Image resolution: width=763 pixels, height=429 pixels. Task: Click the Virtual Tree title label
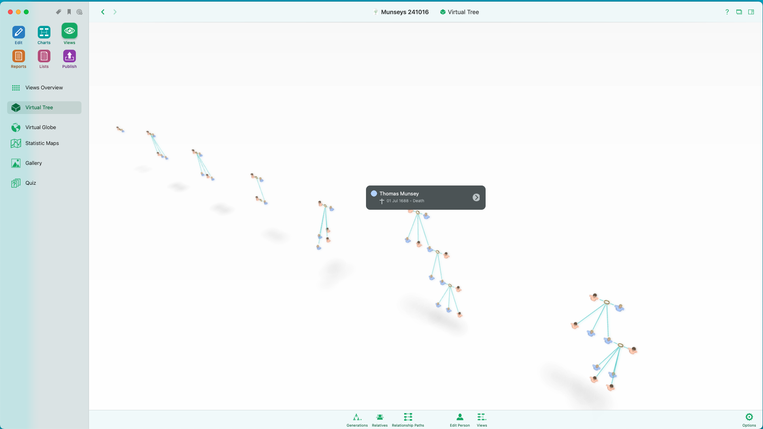(463, 12)
